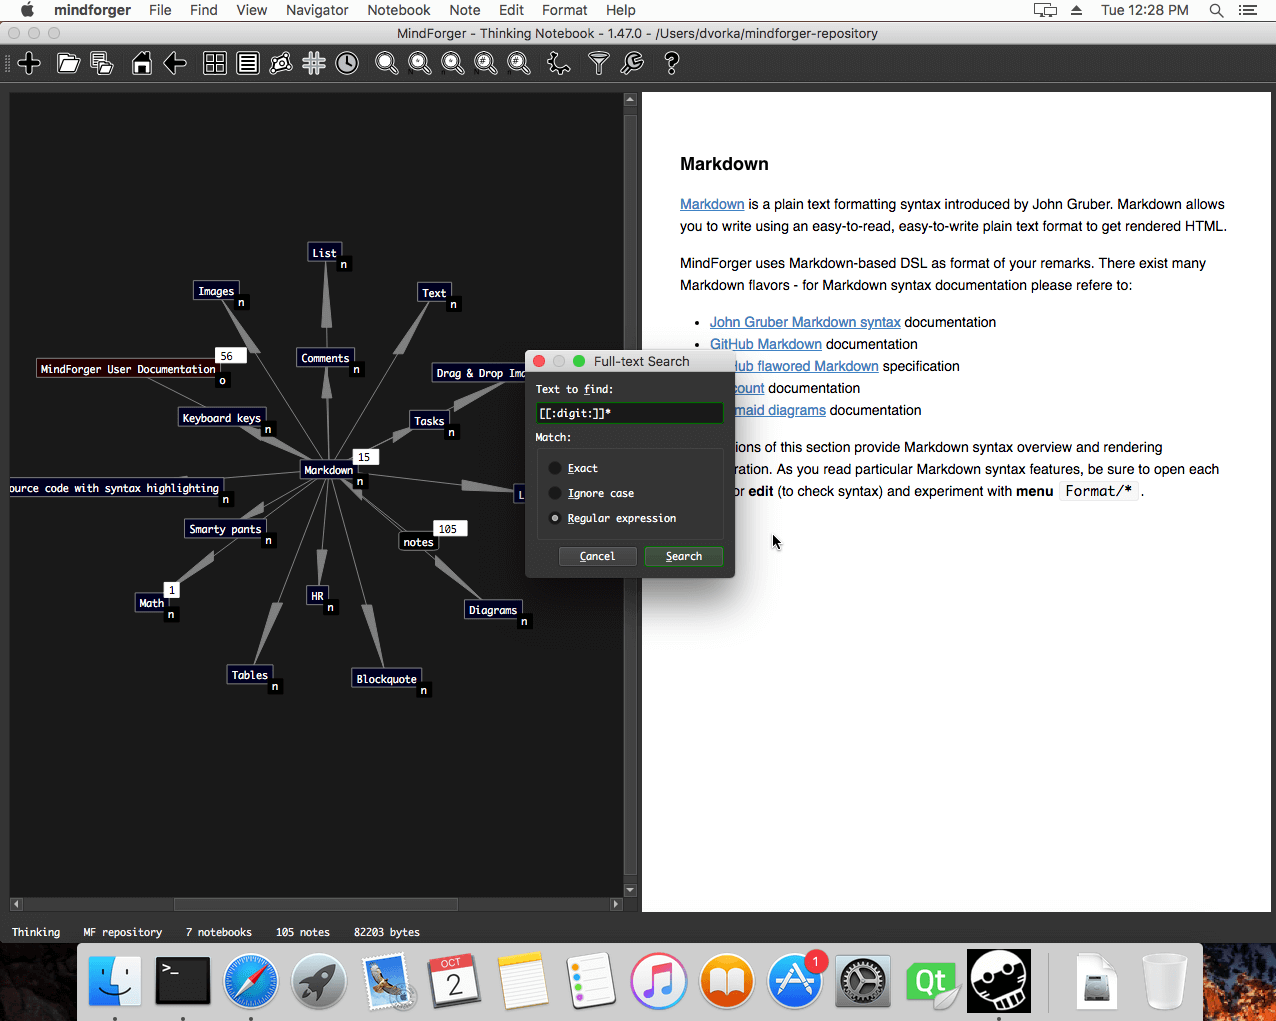This screenshot has width=1276, height=1021.
Task: Select the Exact match radio button
Action: [555, 468]
